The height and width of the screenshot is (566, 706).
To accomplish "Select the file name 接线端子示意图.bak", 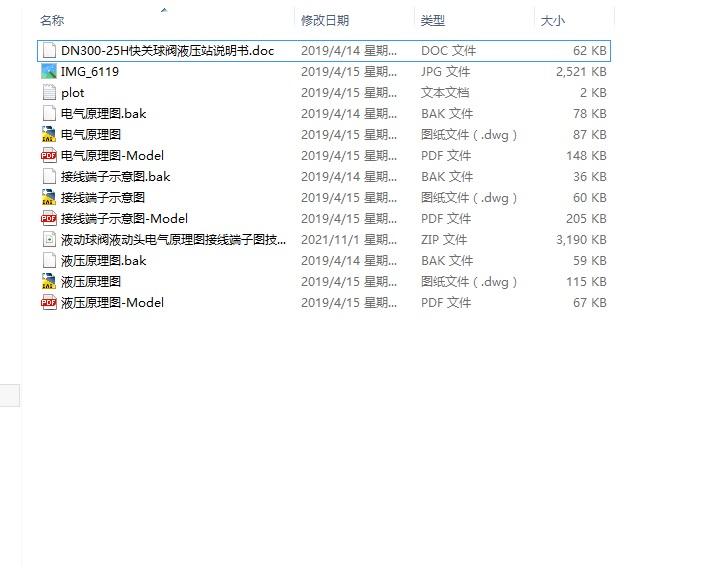I will point(116,177).
